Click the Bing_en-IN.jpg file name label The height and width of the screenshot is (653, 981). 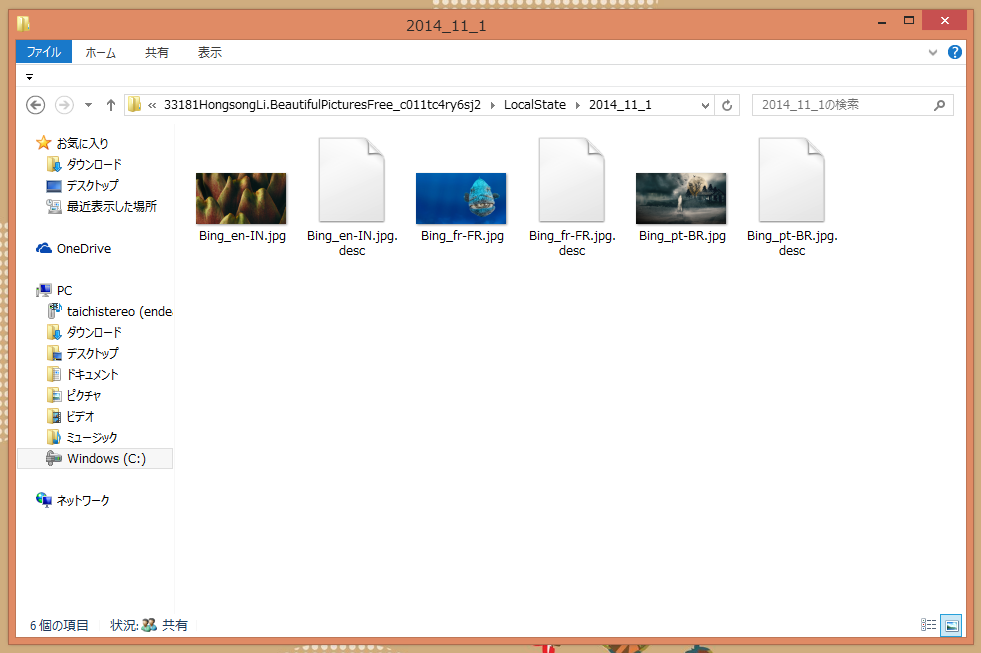click(x=242, y=236)
